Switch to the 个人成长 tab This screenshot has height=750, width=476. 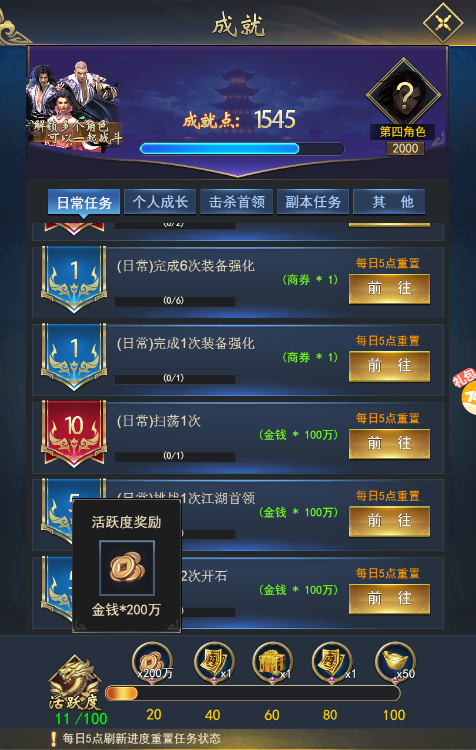160,201
